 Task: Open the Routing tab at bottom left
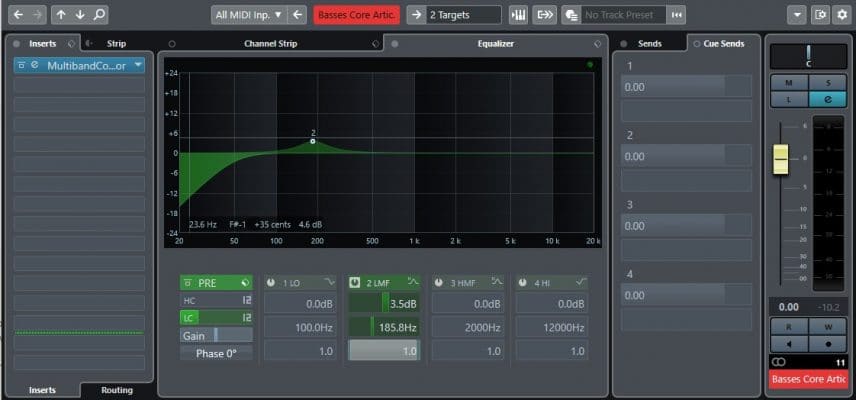pyautogui.click(x=117, y=390)
